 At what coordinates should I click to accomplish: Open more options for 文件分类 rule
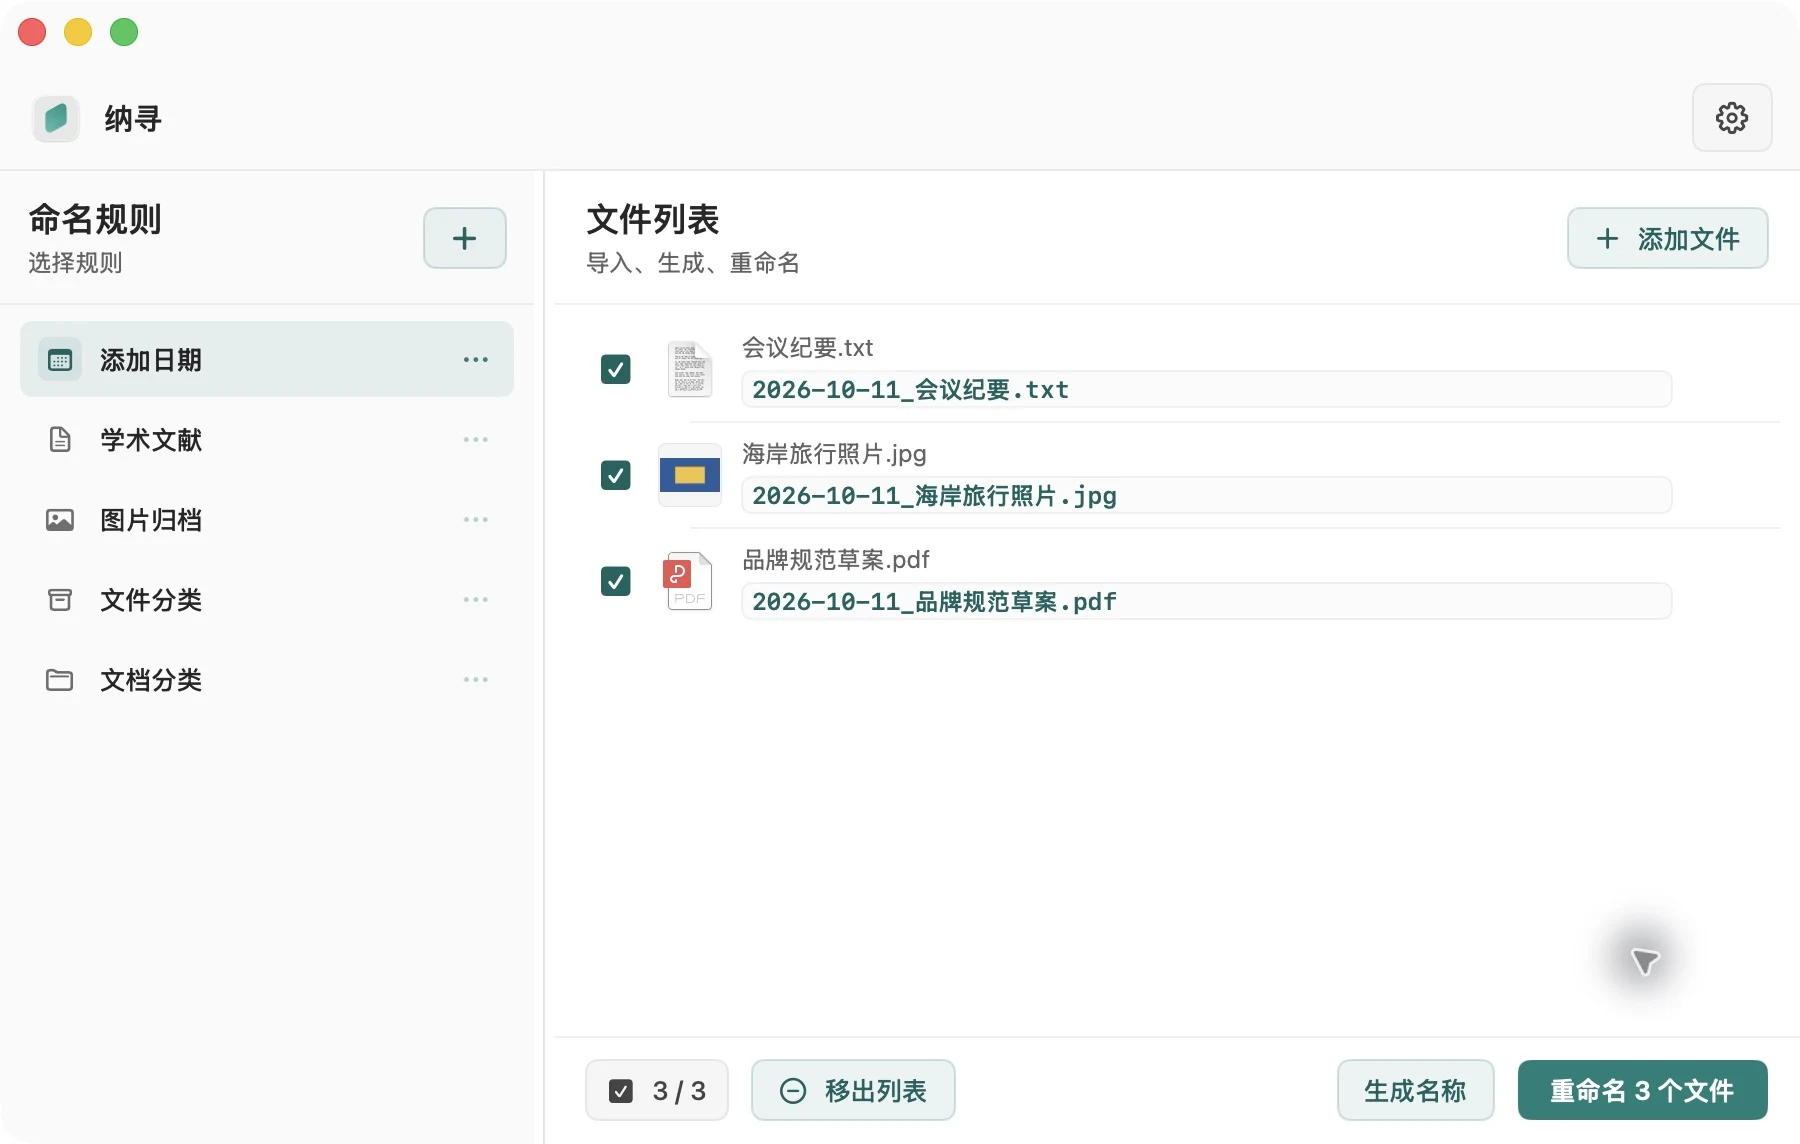coord(476,600)
